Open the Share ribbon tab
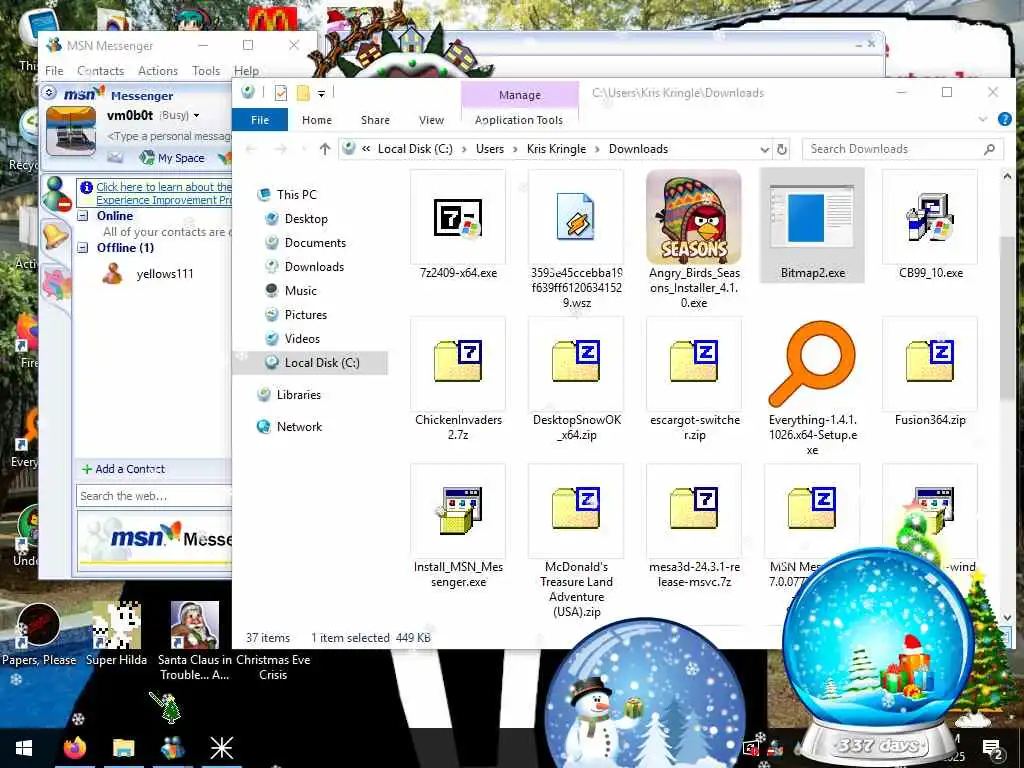The height and width of the screenshot is (768, 1024). [376, 120]
